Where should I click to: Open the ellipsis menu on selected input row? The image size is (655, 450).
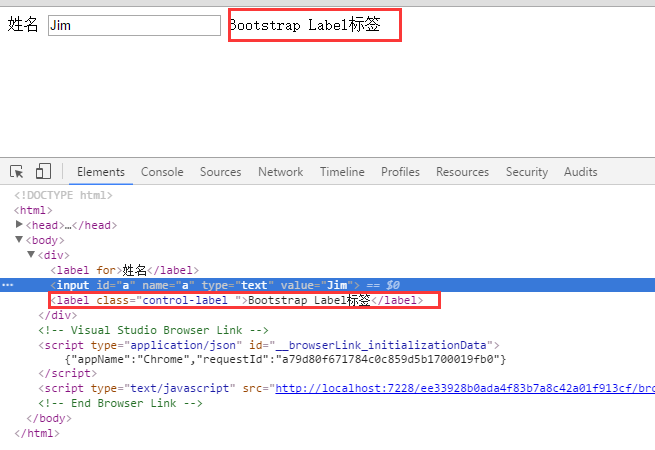pos(8,285)
